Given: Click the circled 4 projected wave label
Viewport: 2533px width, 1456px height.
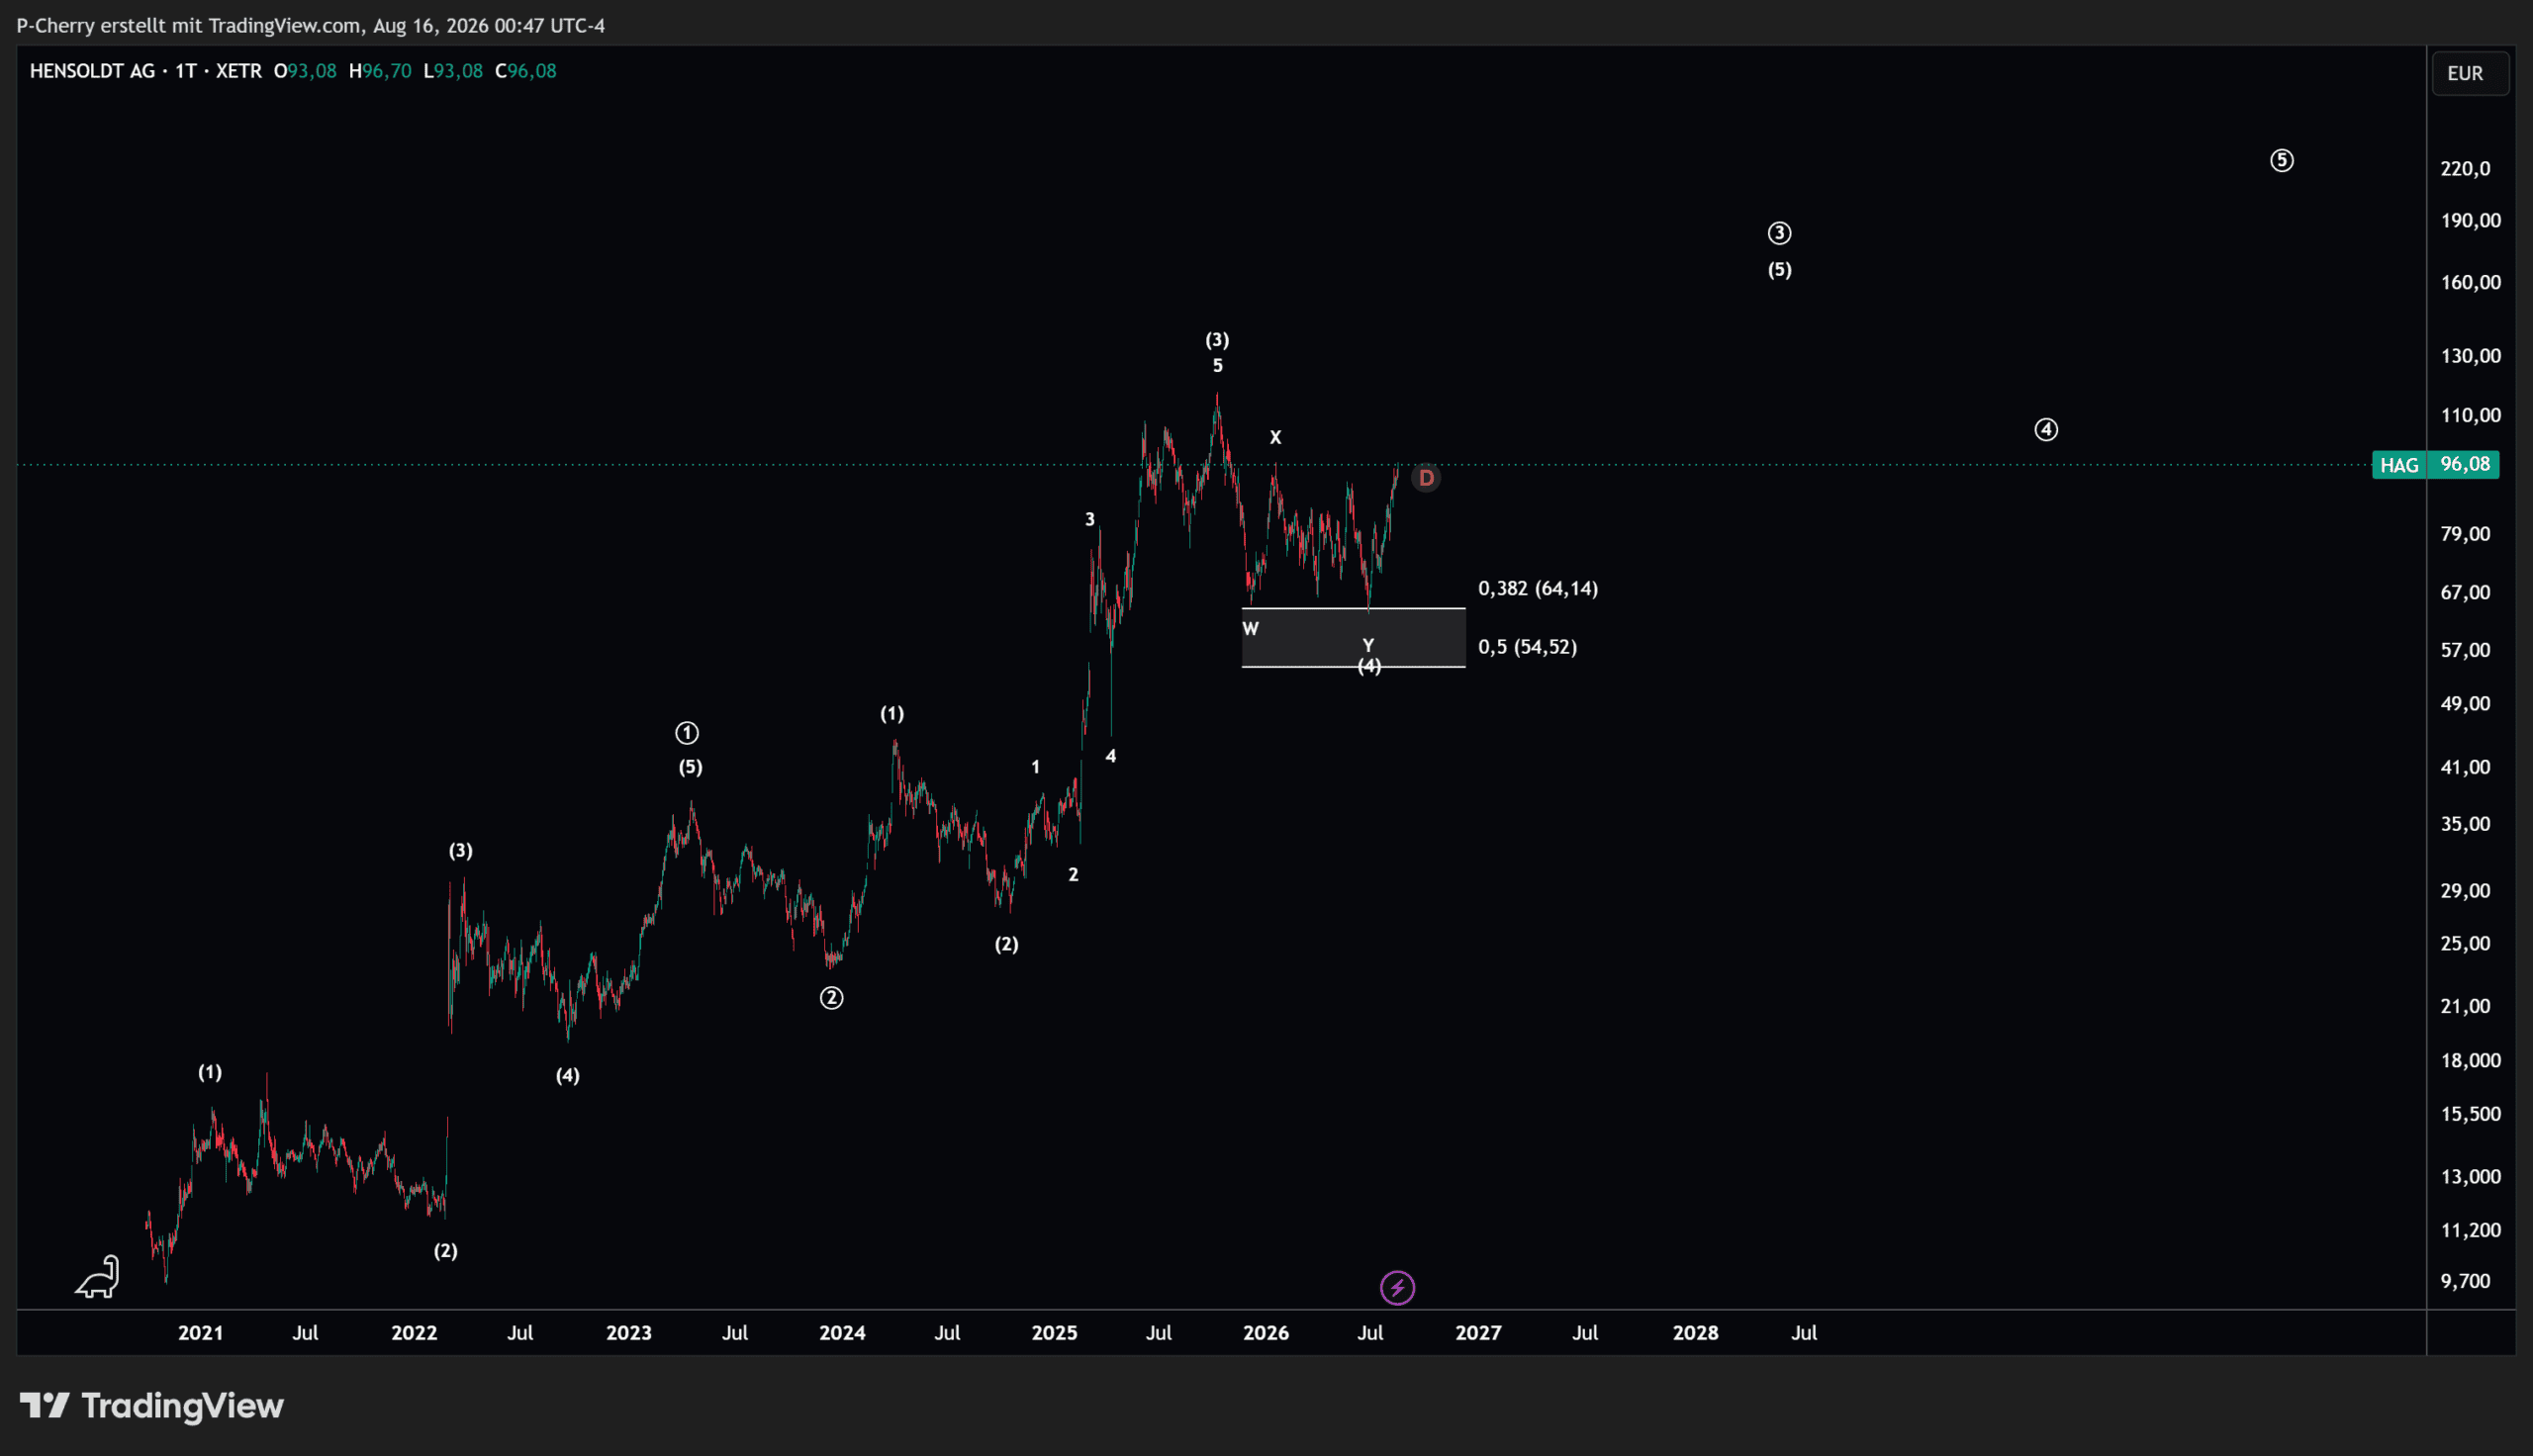Looking at the screenshot, I should (2046, 430).
